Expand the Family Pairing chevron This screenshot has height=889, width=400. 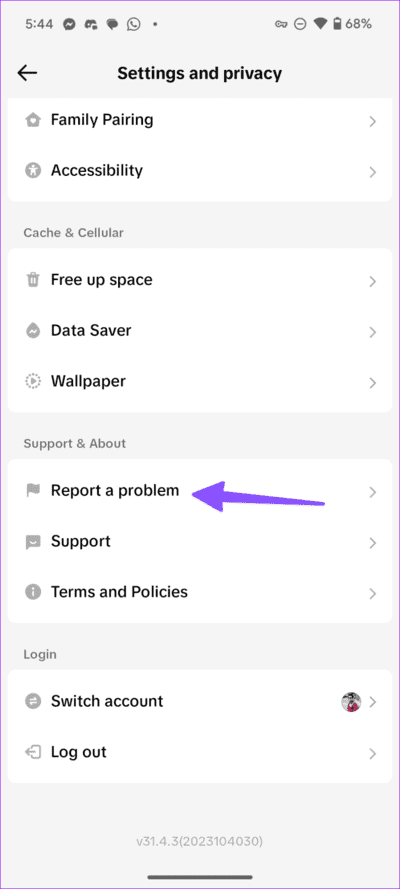coord(372,121)
